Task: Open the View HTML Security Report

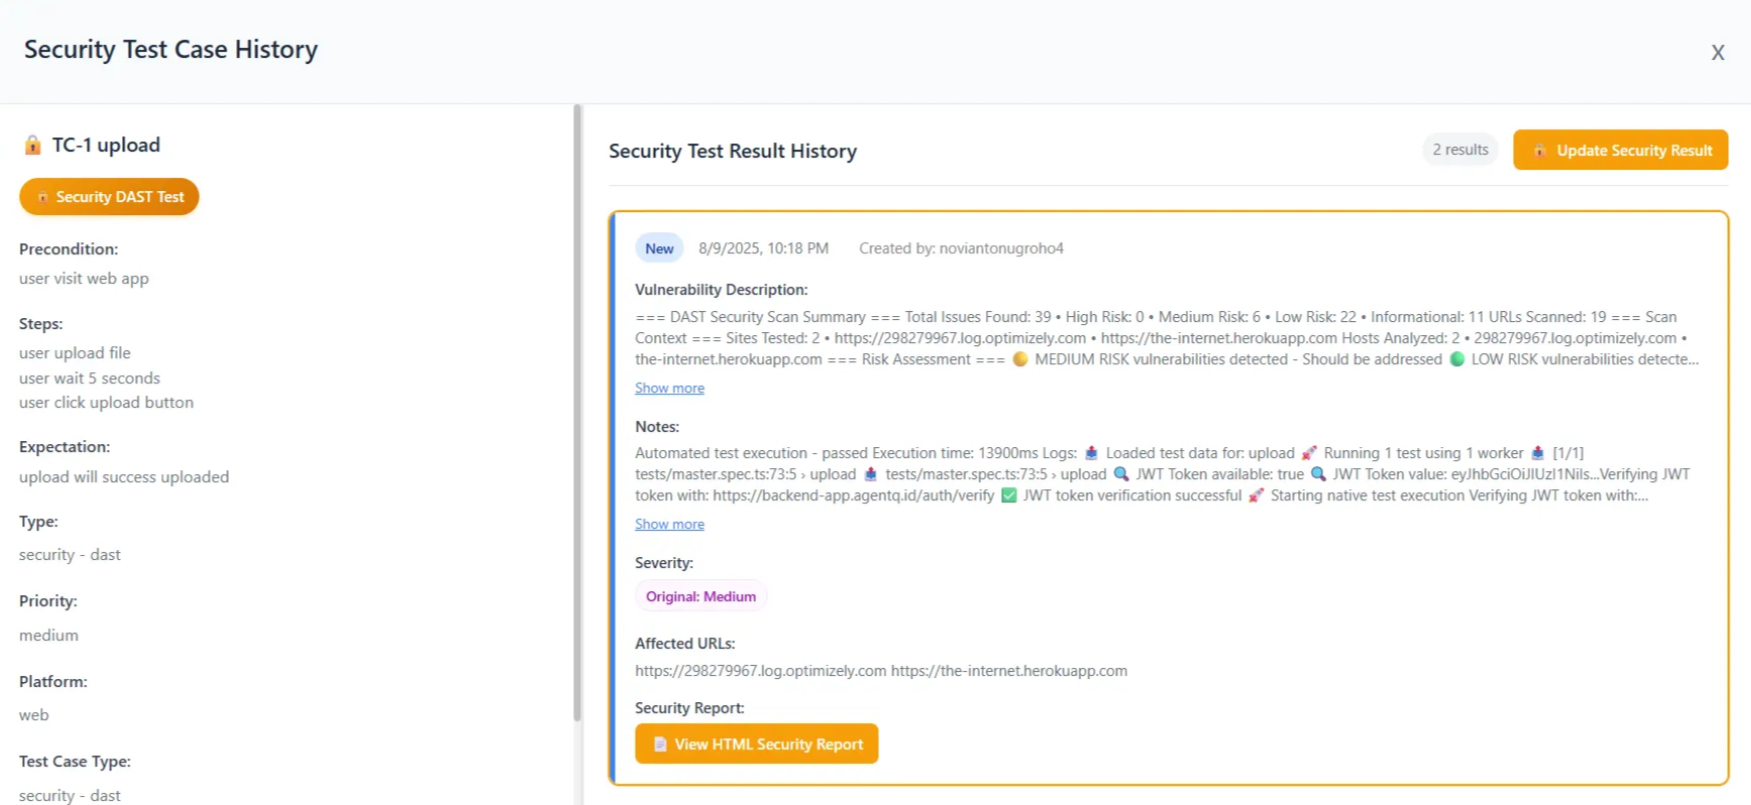Action: coord(757,744)
